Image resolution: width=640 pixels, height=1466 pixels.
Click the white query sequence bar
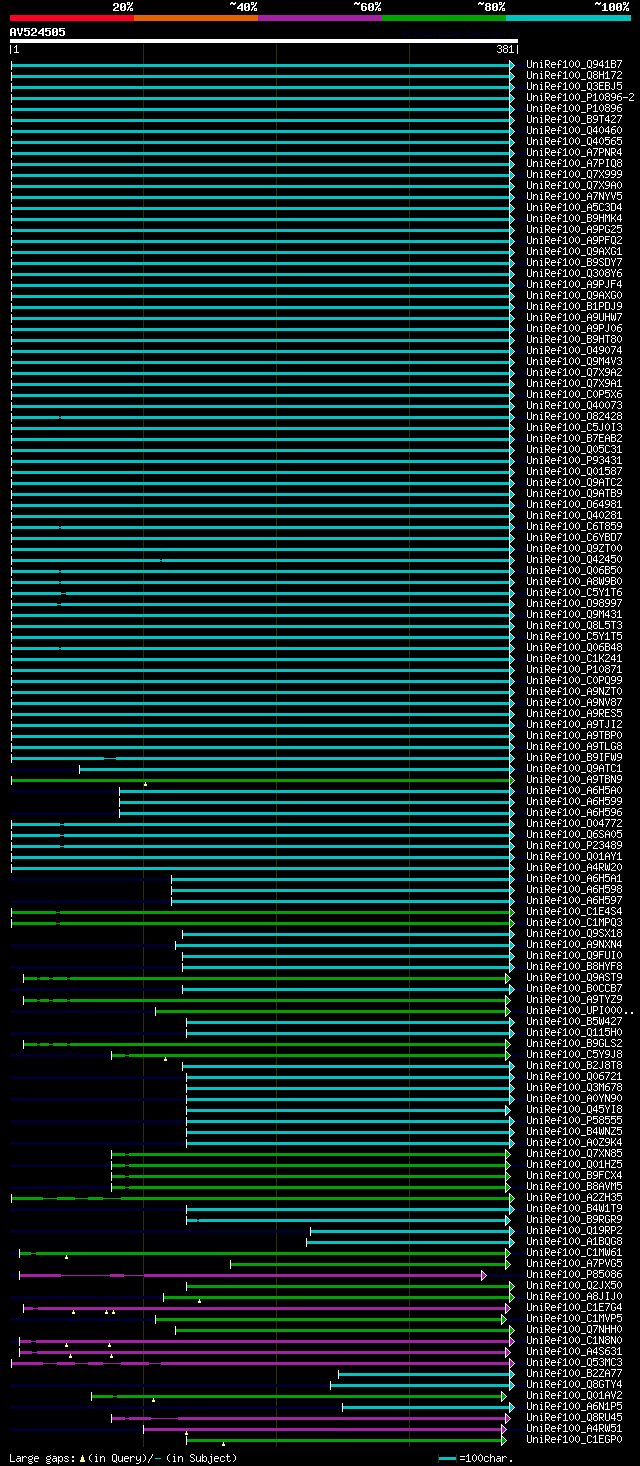pos(264,41)
